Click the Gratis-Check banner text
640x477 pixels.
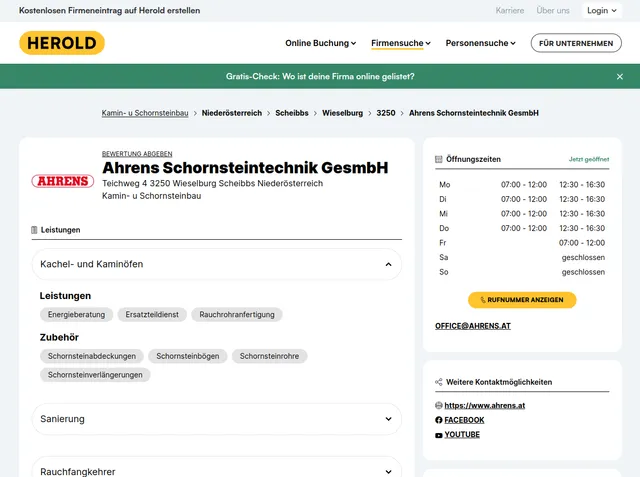click(320, 76)
